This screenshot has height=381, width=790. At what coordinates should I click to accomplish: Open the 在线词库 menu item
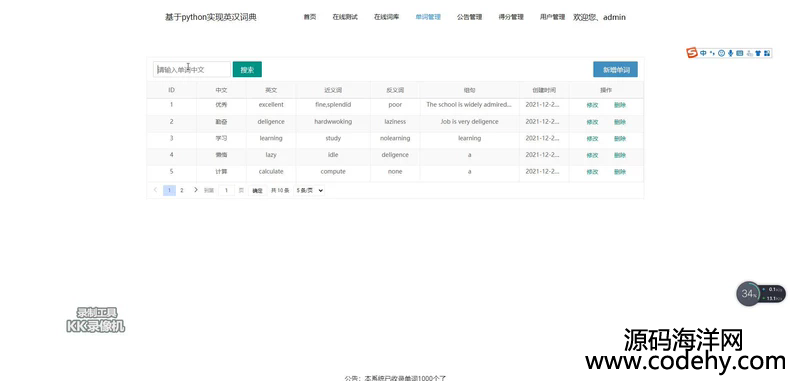pos(386,17)
